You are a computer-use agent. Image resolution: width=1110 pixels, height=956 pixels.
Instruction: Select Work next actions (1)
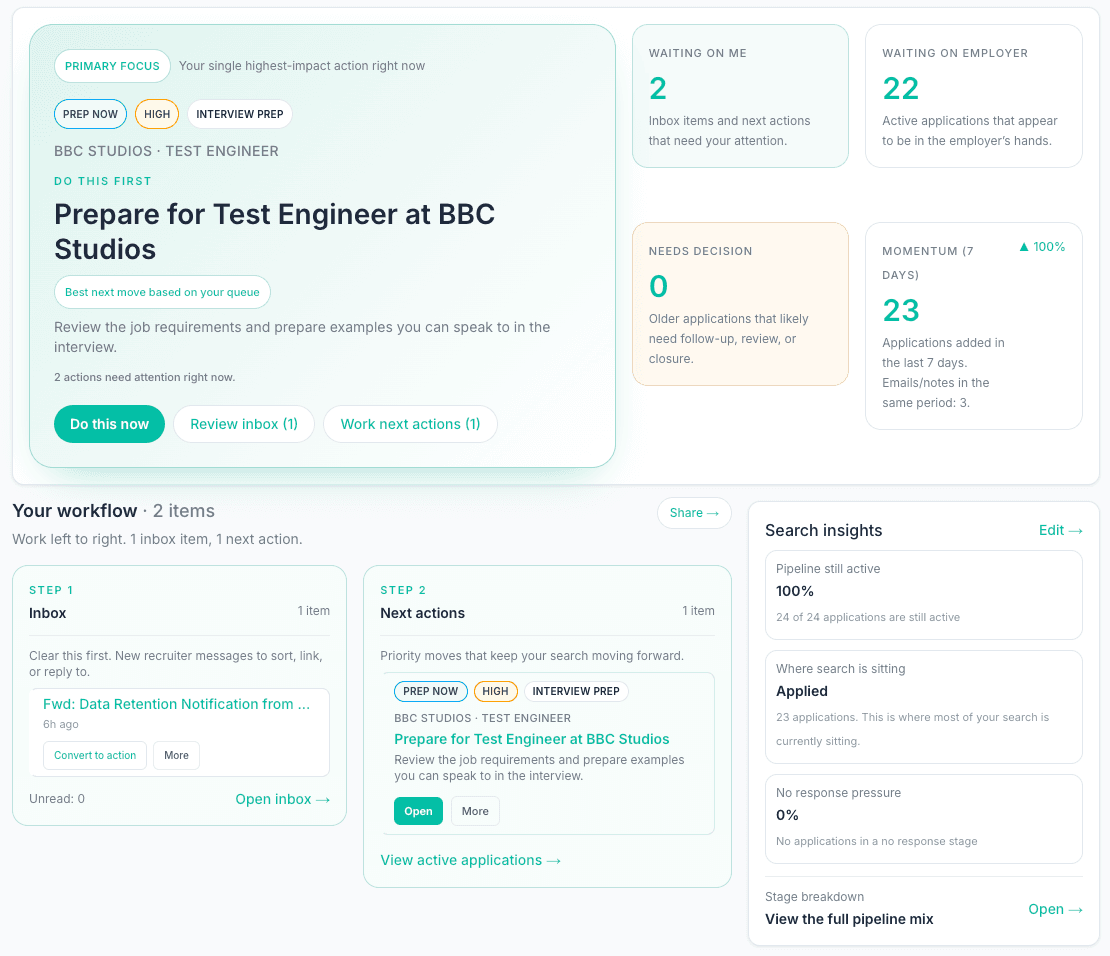coord(410,424)
